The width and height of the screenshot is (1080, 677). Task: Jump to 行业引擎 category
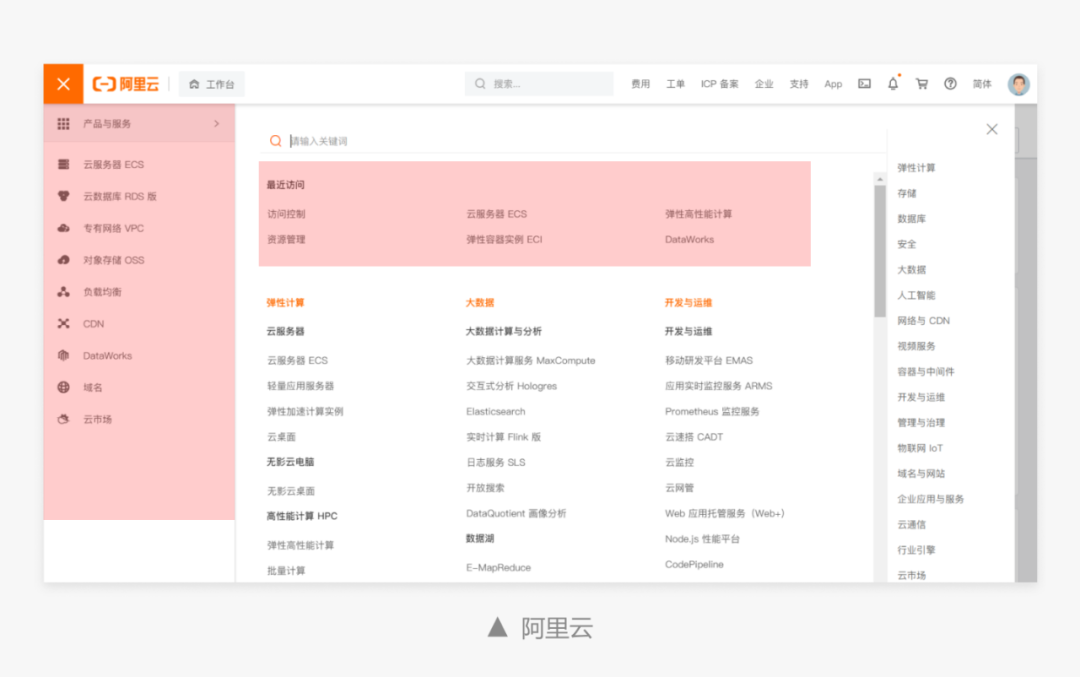916,550
